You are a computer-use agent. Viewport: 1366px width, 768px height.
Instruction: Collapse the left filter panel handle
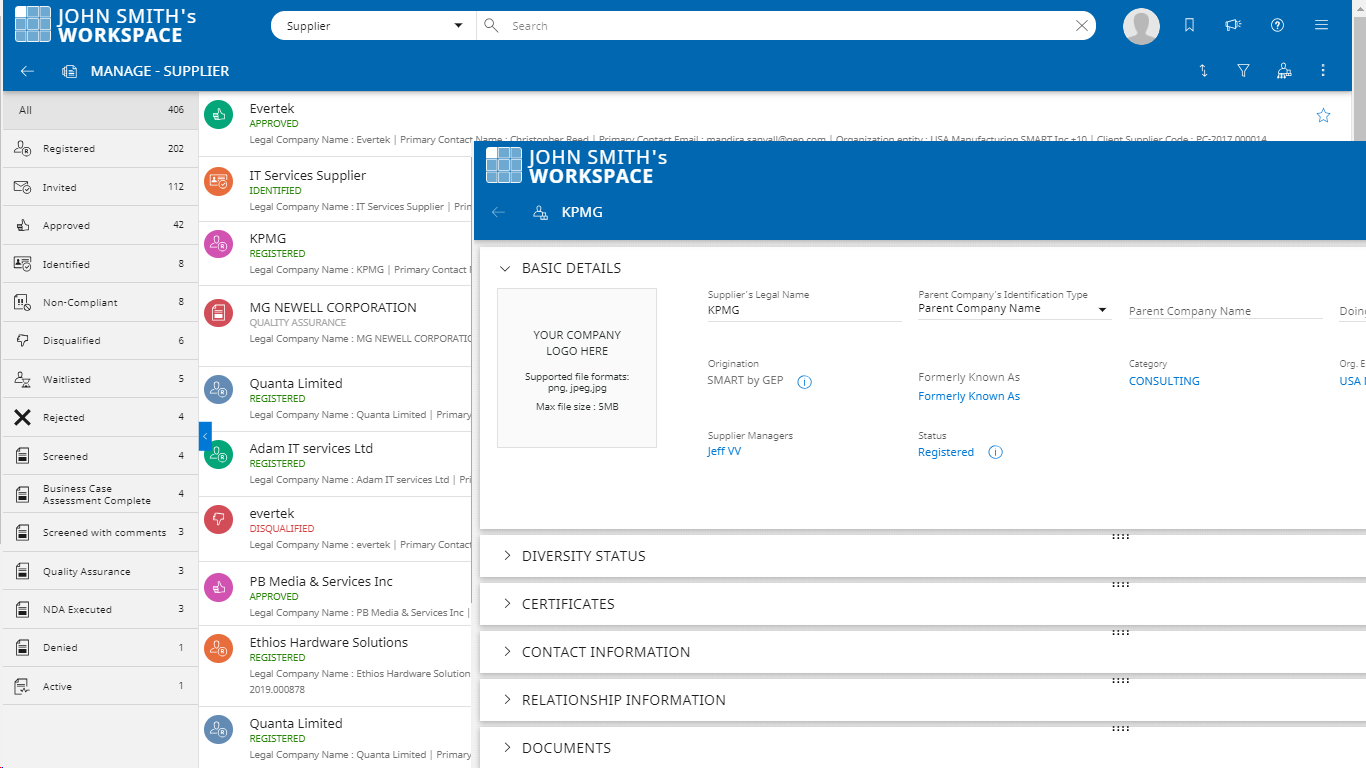pyautogui.click(x=205, y=436)
